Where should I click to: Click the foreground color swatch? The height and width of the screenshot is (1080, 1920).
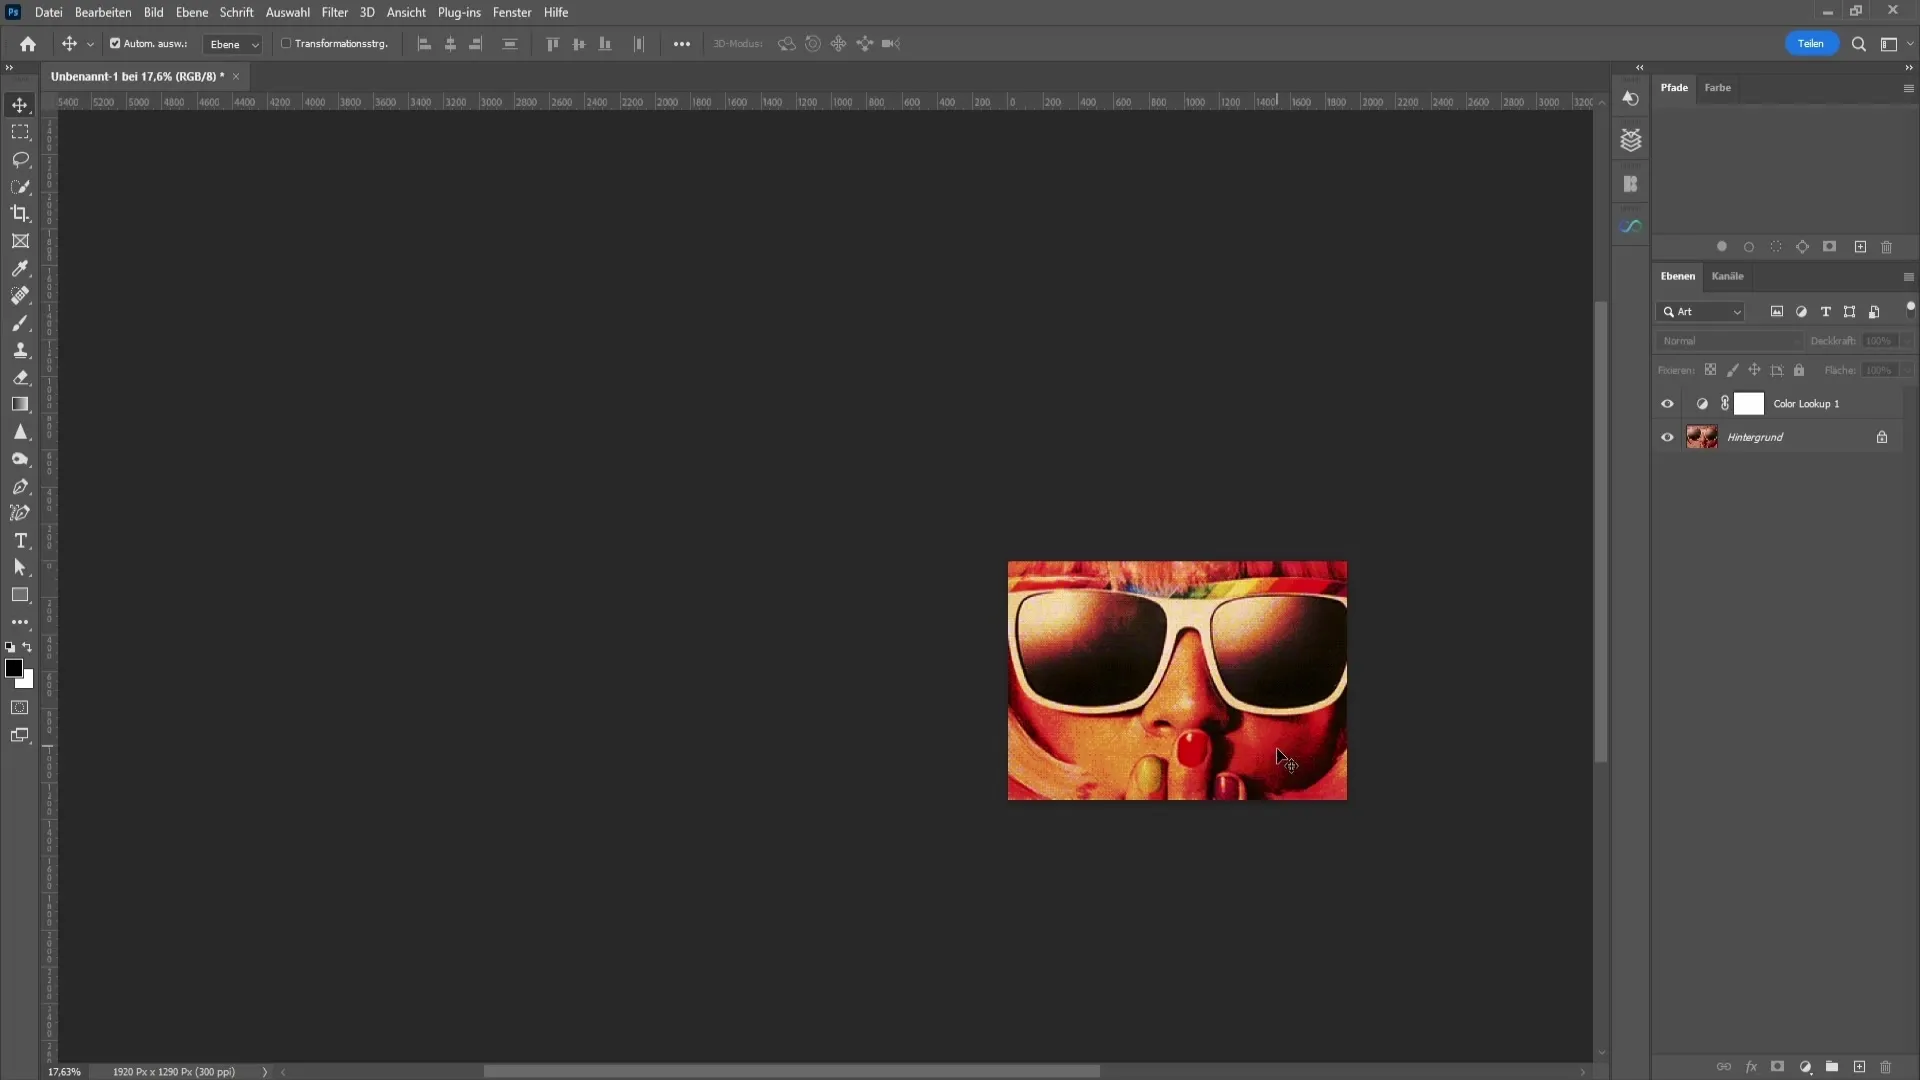[14, 668]
